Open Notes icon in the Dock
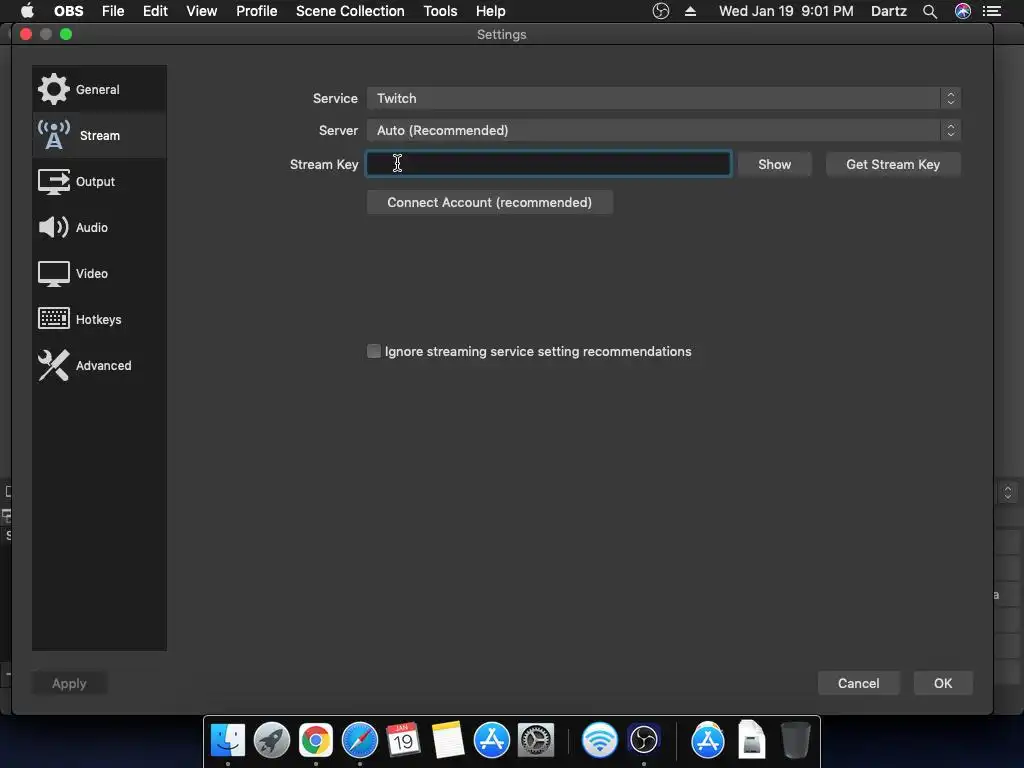 click(x=447, y=740)
